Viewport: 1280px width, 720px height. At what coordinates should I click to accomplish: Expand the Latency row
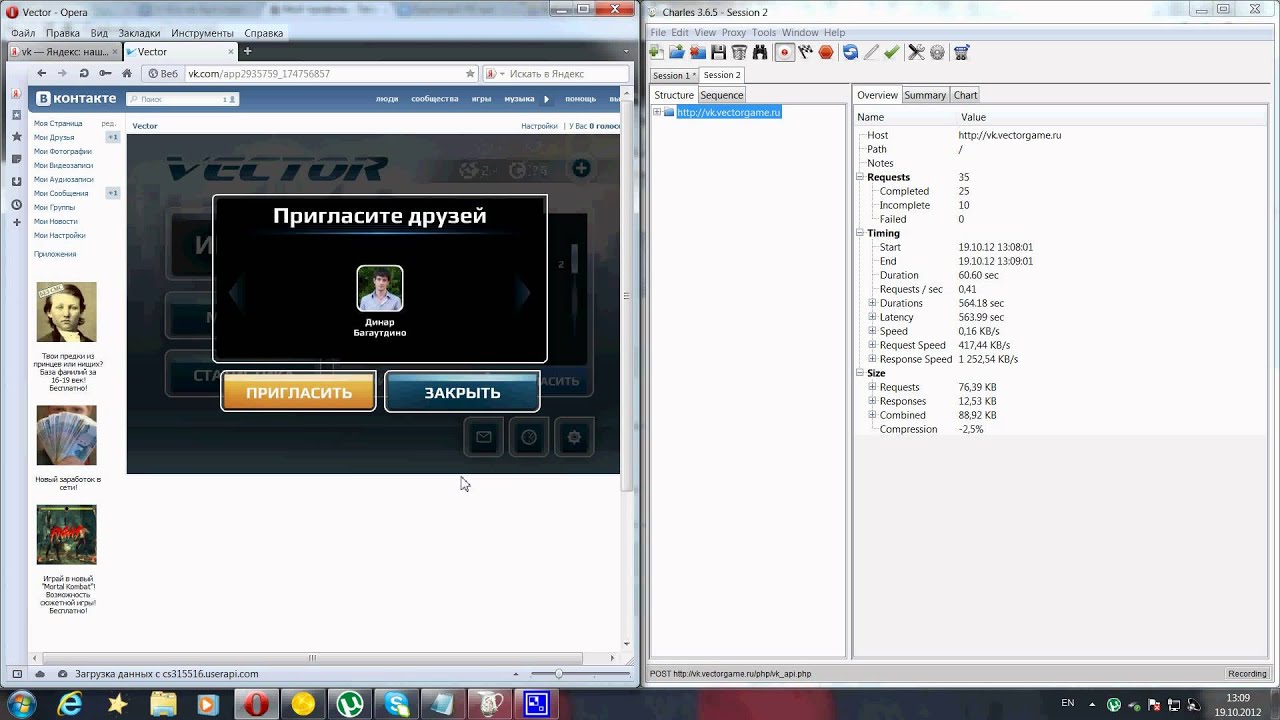click(872, 317)
